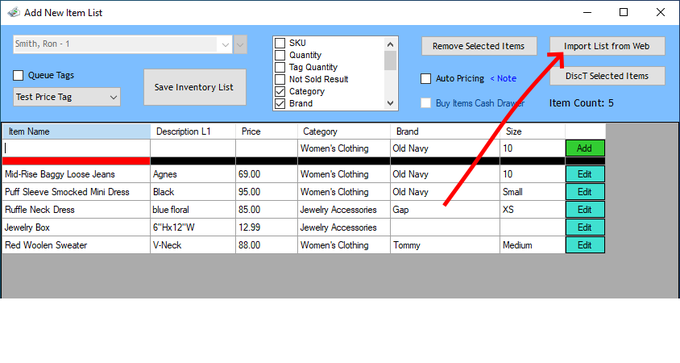Viewport: 680px width, 363px height.
Task: Click the 88.00 price cell
Action: pyautogui.click(x=267, y=245)
